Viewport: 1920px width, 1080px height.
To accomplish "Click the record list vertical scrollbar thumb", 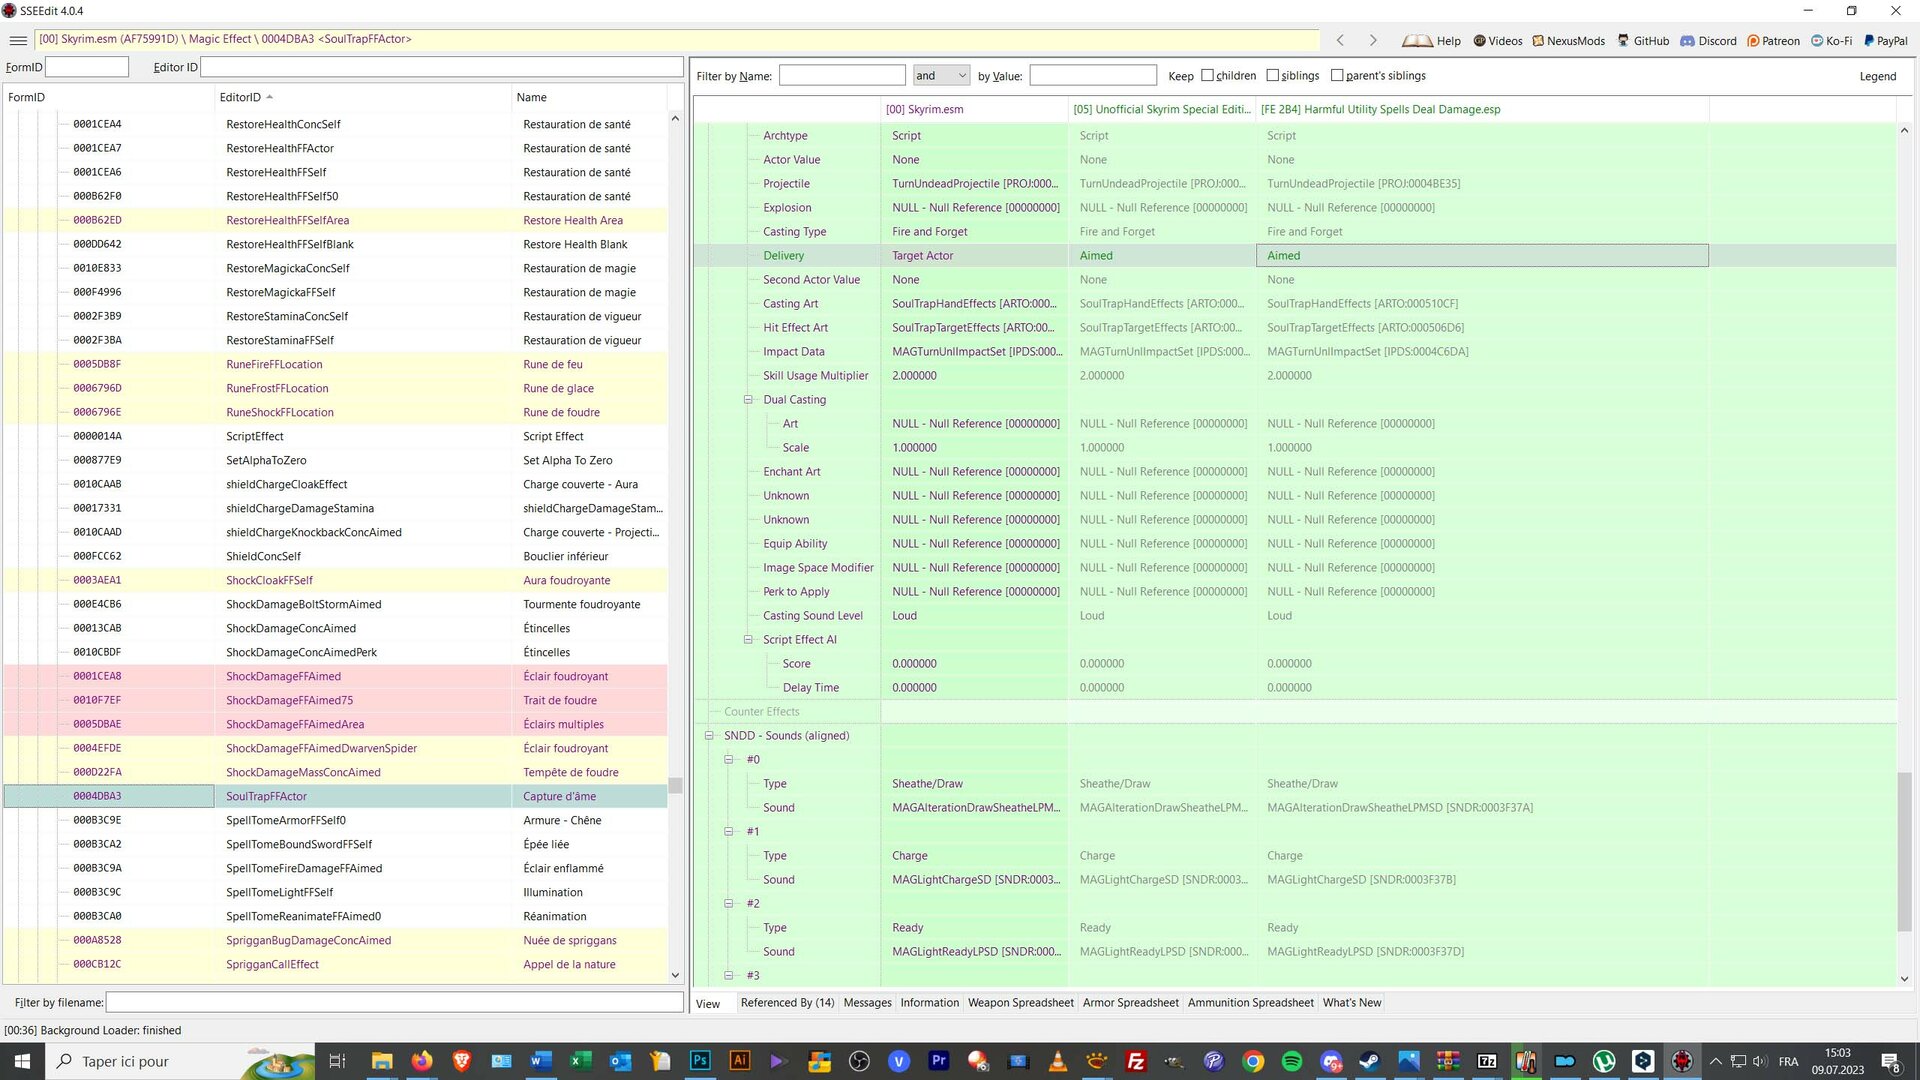I will (x=675, y=786).
